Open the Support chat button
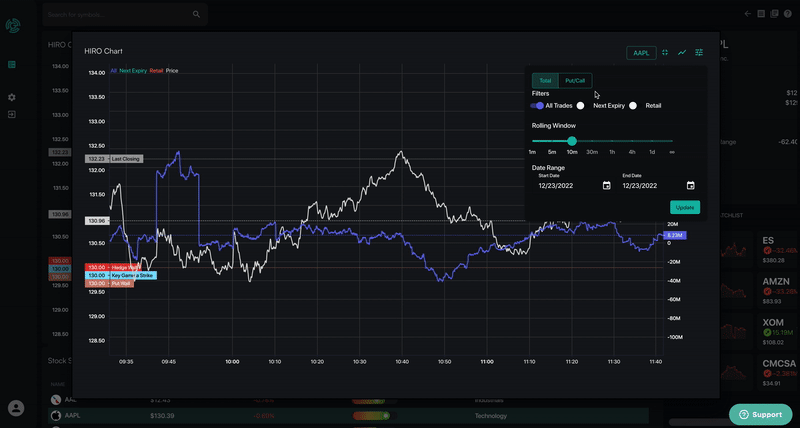The height and width of the screenshot is (428, 800). (x=760, y=414)
